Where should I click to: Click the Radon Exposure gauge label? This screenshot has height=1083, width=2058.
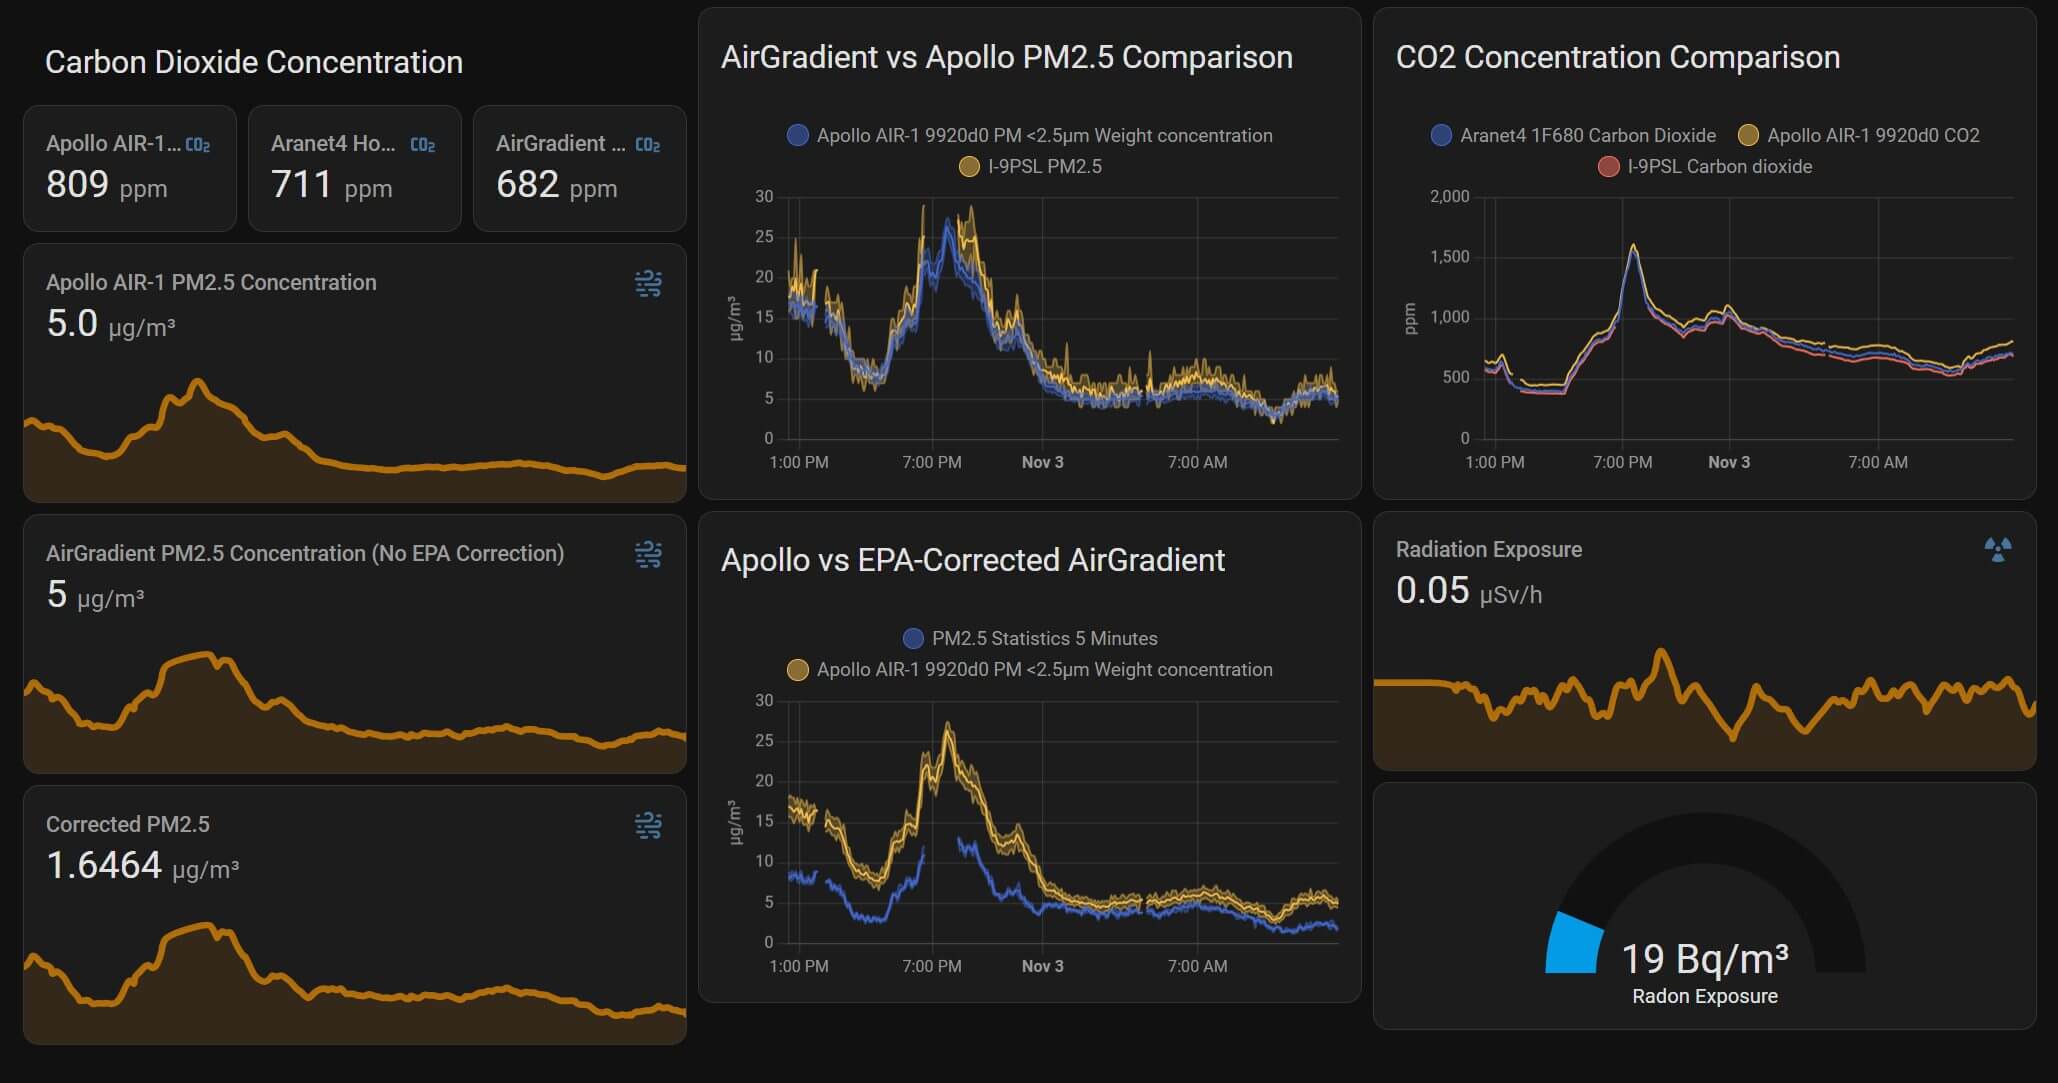point(1705,996)
